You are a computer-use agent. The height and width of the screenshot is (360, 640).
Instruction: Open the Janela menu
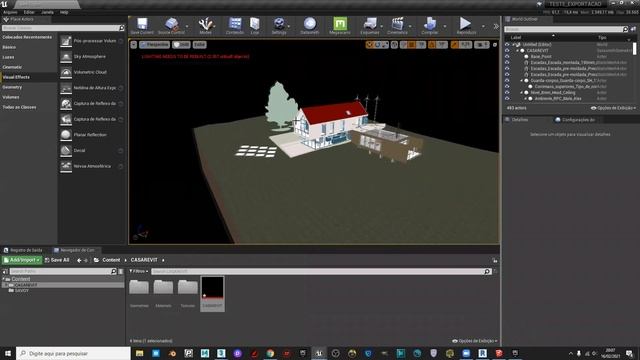point(47,12)
